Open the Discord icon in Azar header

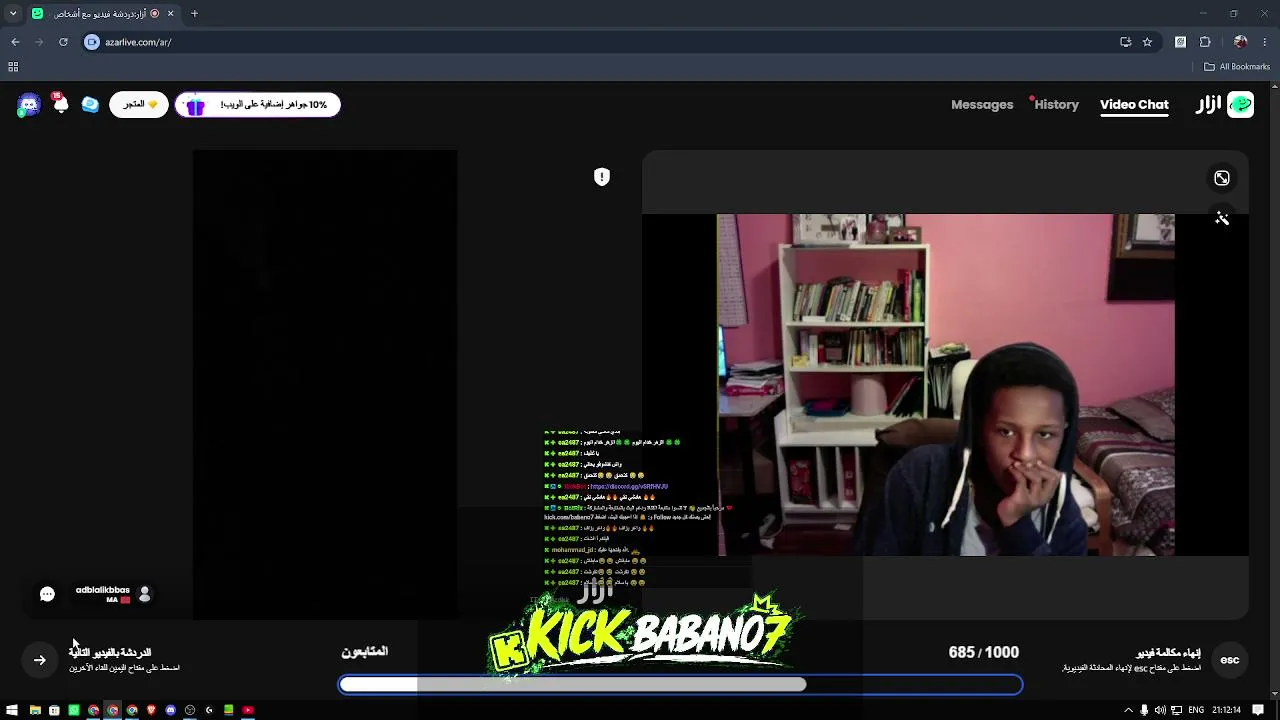pyautogui.click(x=29, y=105)
